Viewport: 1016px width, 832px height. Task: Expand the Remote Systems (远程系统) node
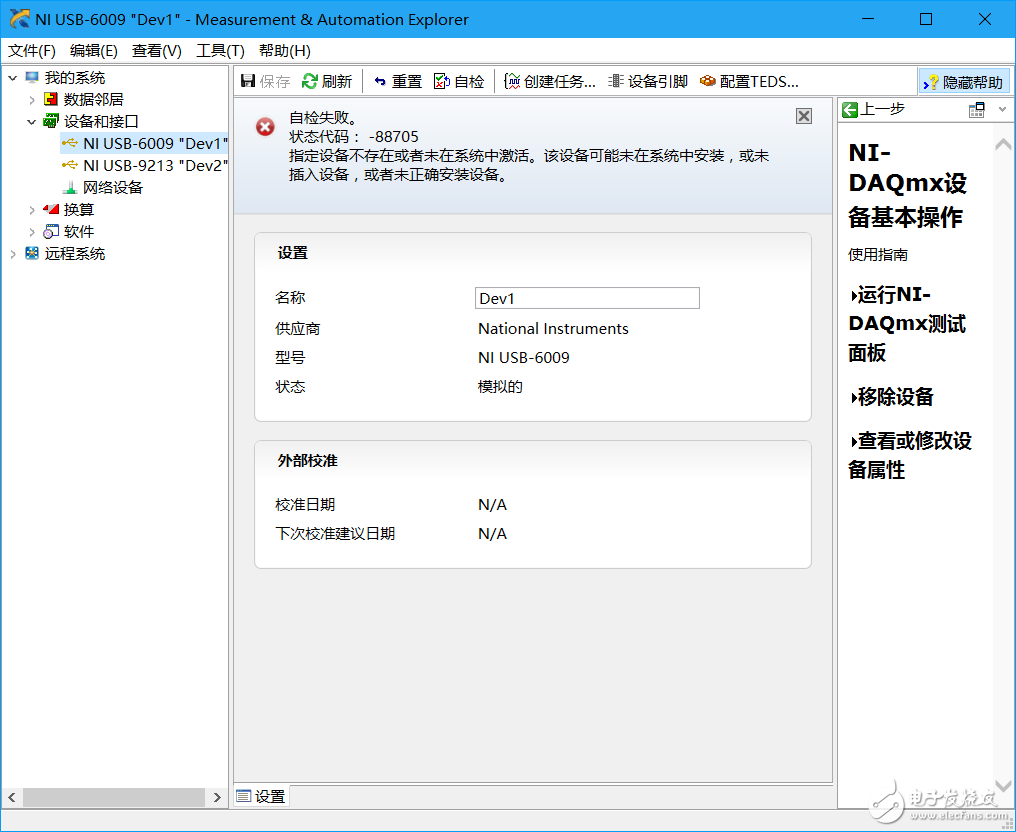12,254
